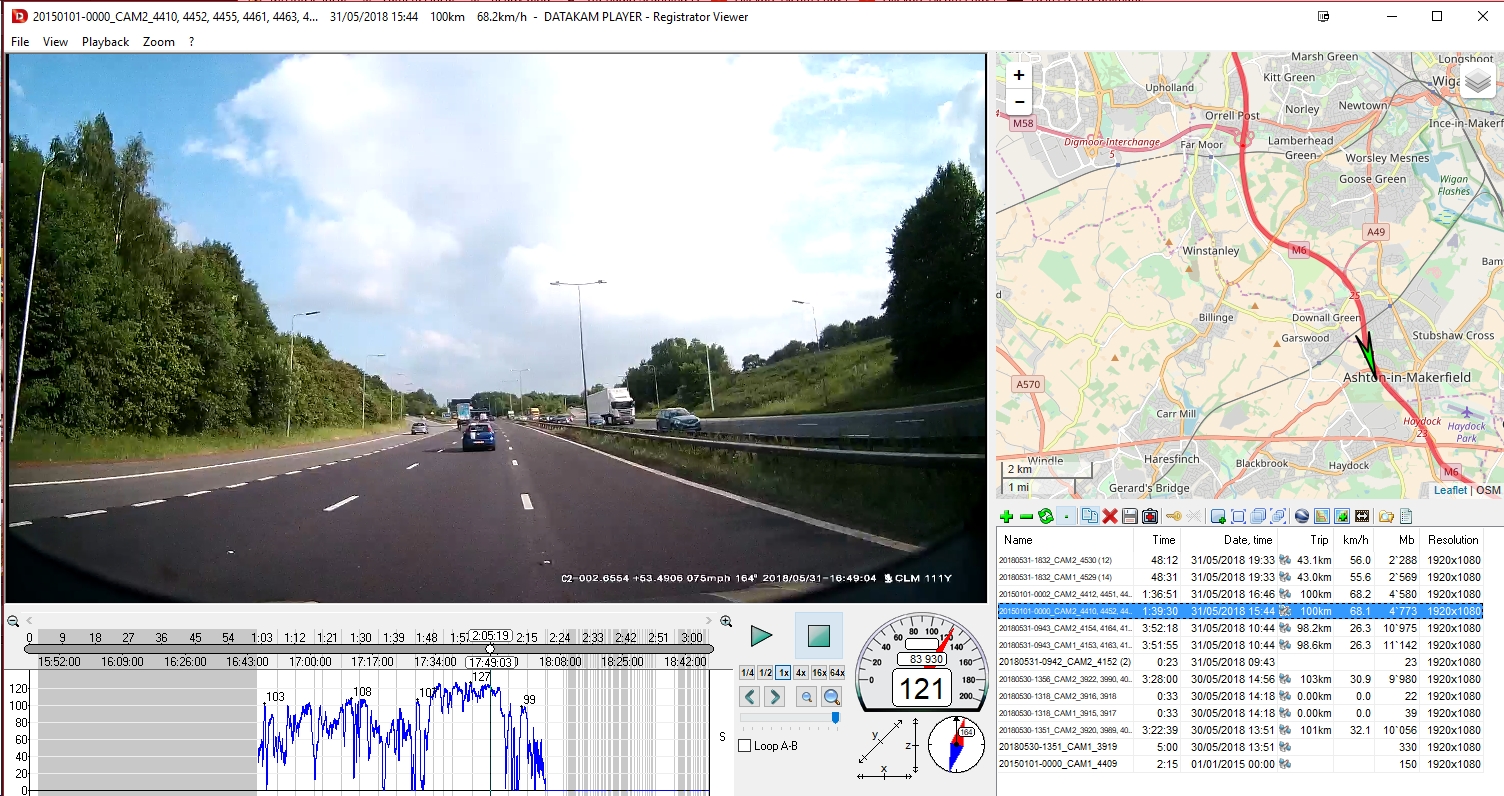The image size is (1504, 796).
Task: Zoom out timeline with left magnifier
Action: [x=13, y=621]
